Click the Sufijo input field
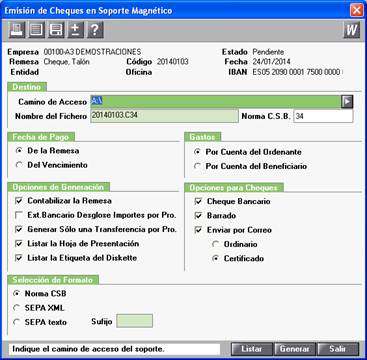 (x=134, y=321)
